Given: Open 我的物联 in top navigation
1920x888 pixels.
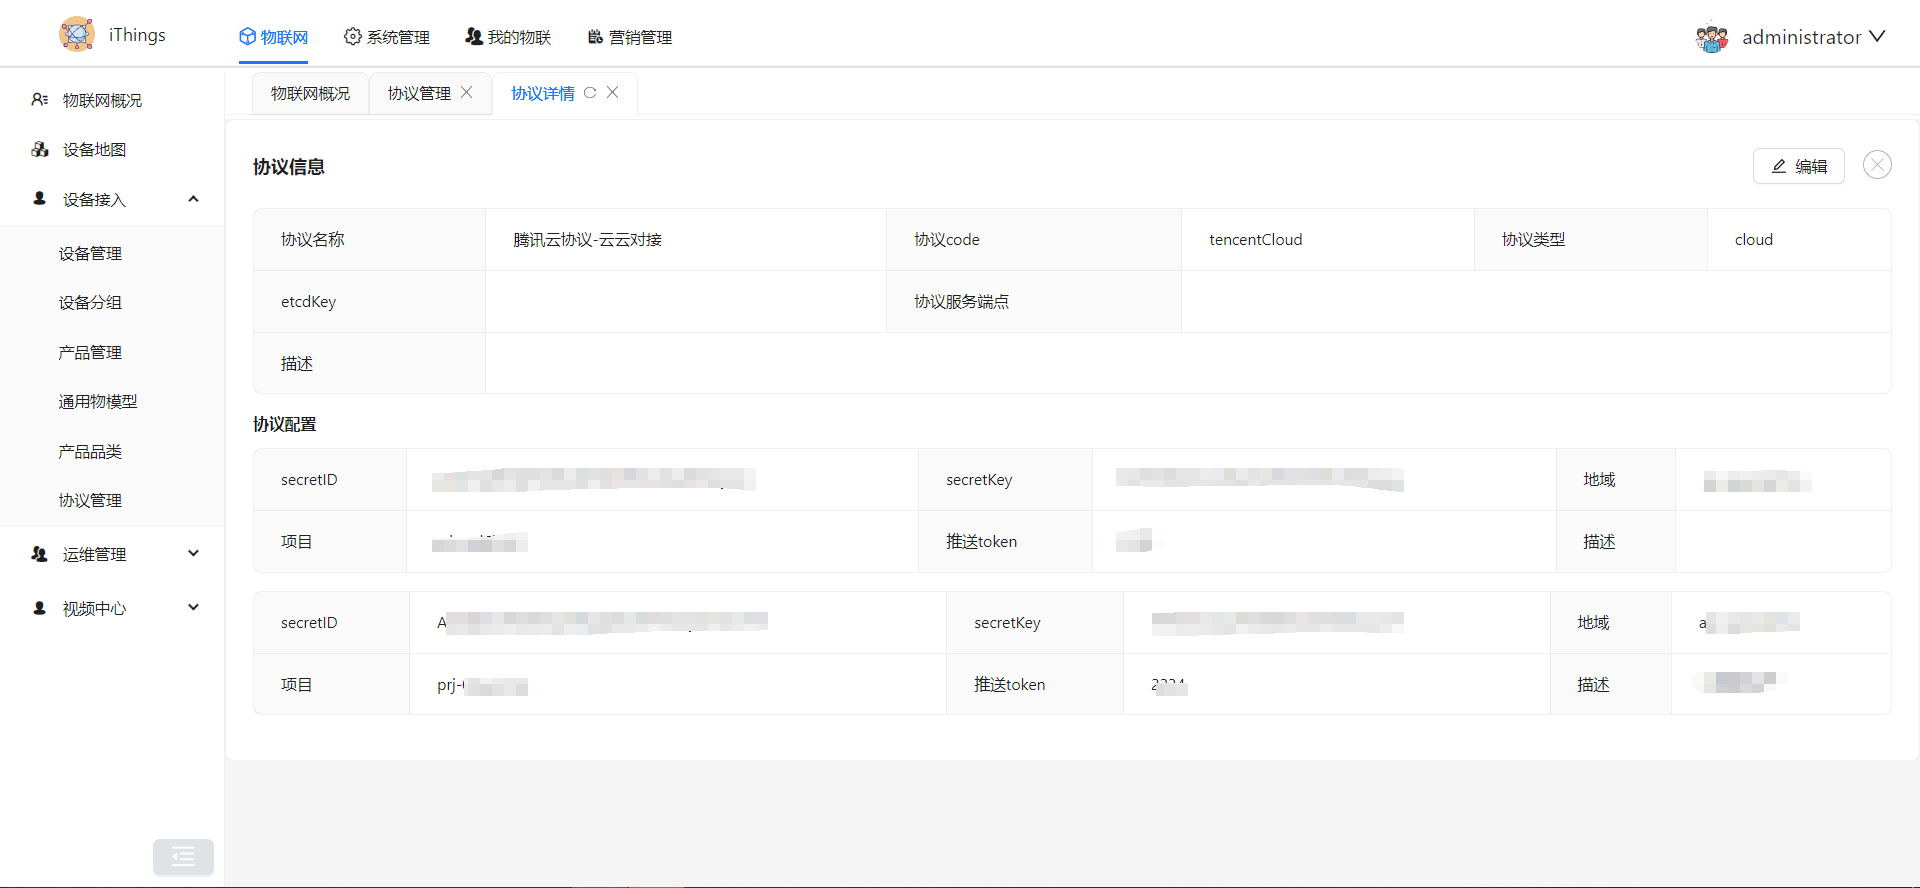Looking at the screenshot, I should [508, 37].
